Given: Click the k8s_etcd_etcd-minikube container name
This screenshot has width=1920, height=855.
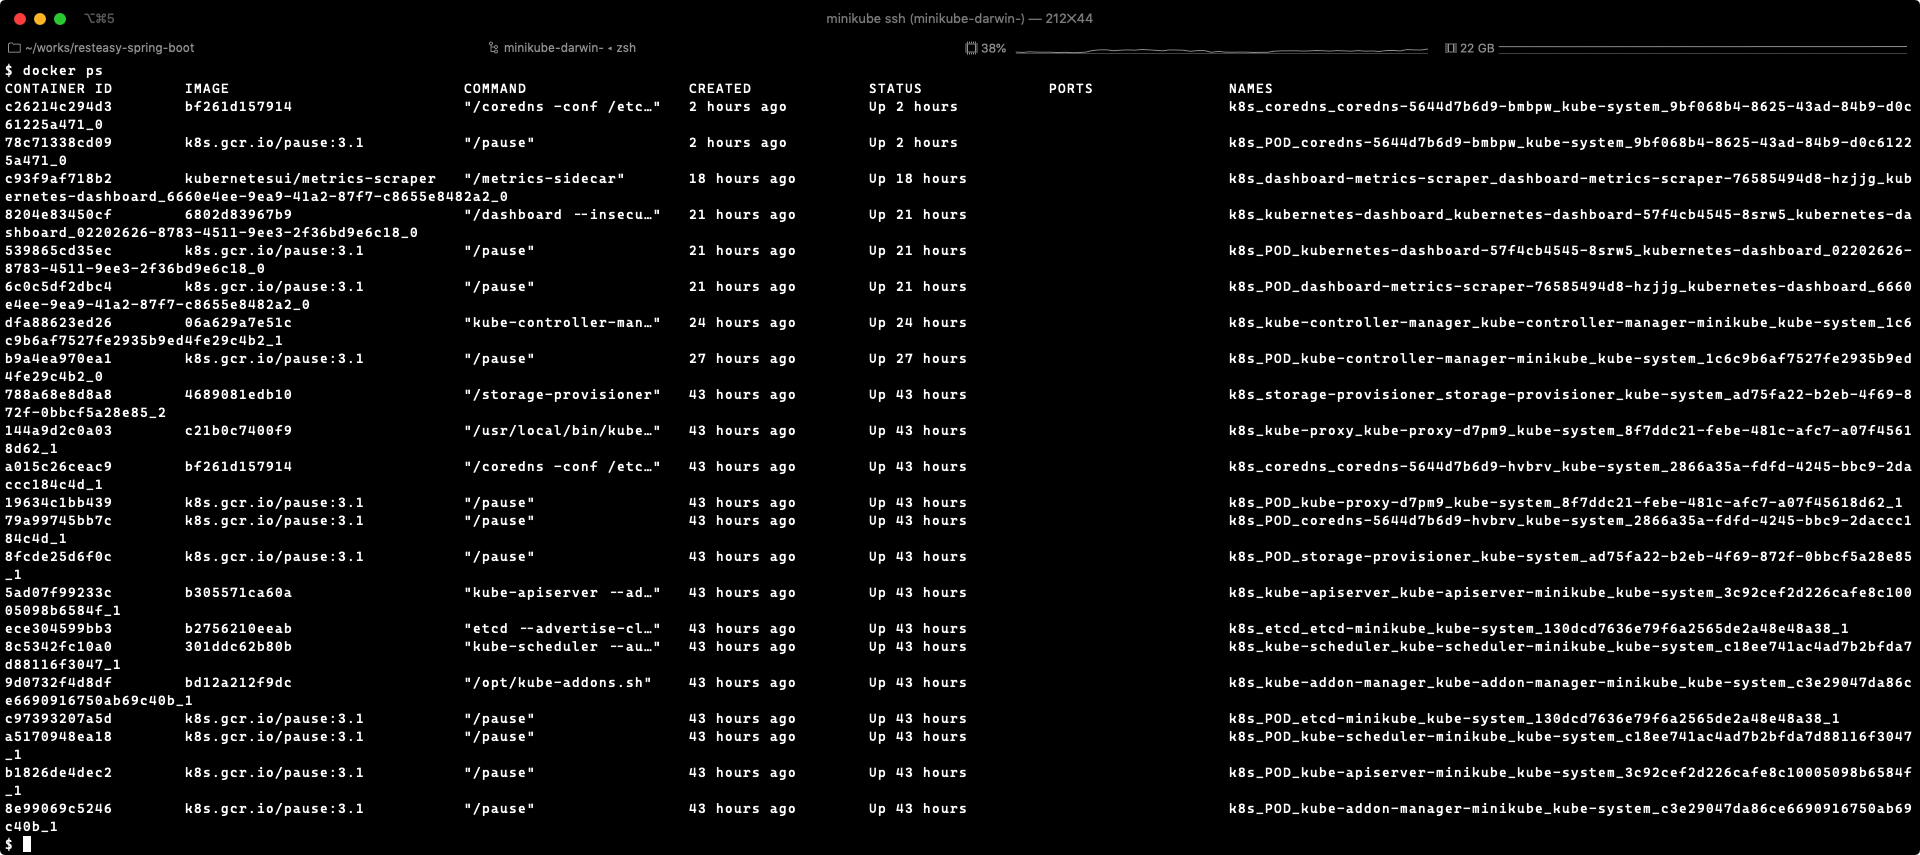Looking at the screenshot, I should point(1539,629).
